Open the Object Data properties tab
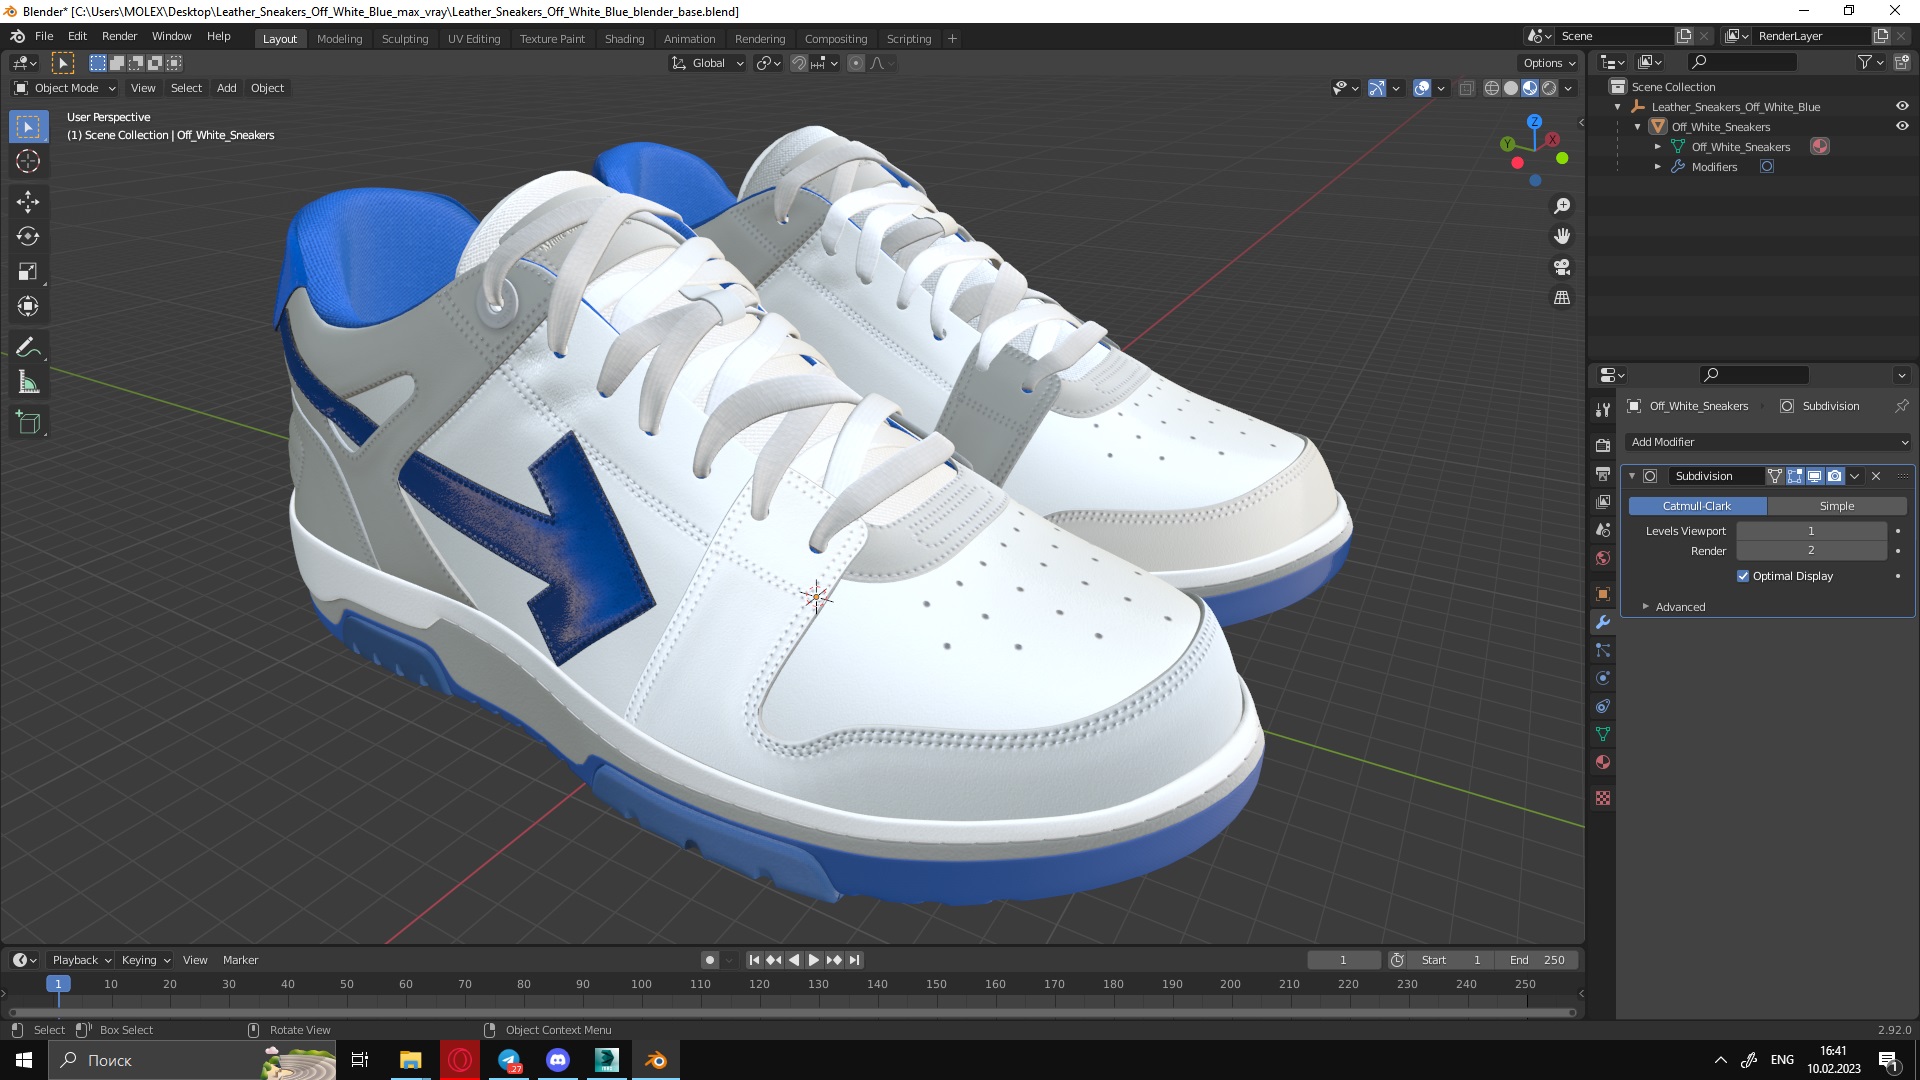Image resolution: width=1920 pixels, height=1080 pixels. tap(1603, 734)
